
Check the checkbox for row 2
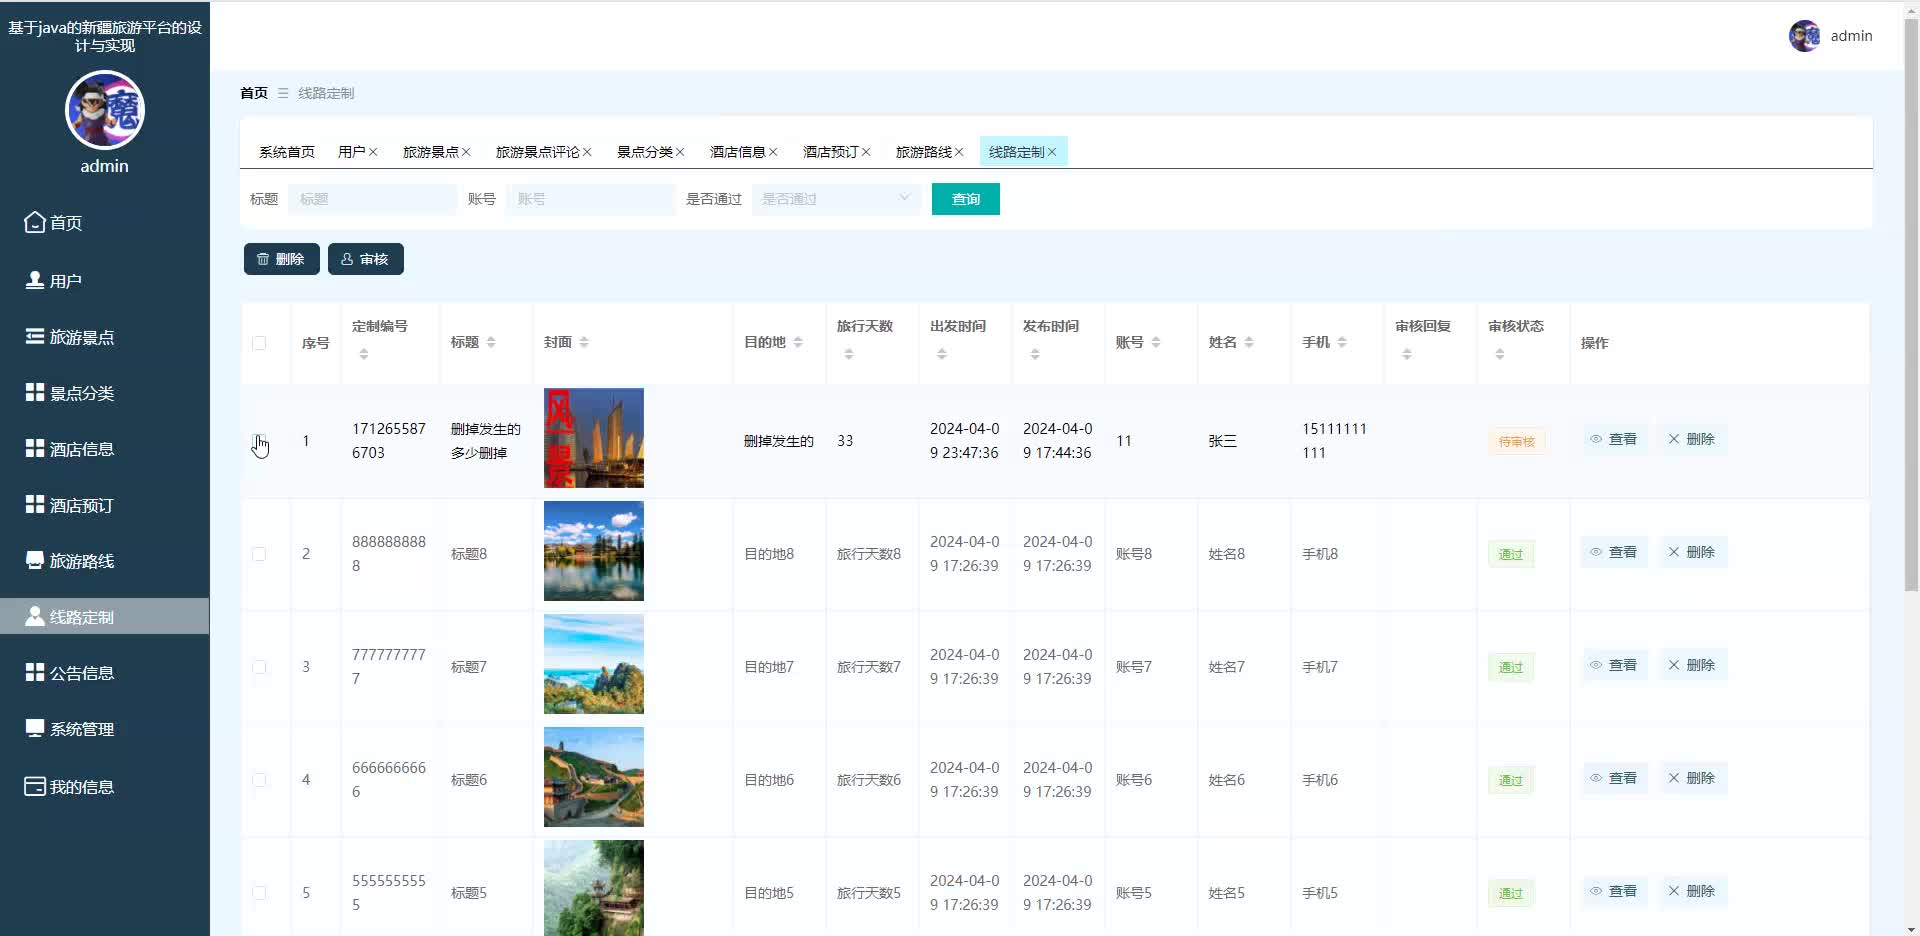260,555
